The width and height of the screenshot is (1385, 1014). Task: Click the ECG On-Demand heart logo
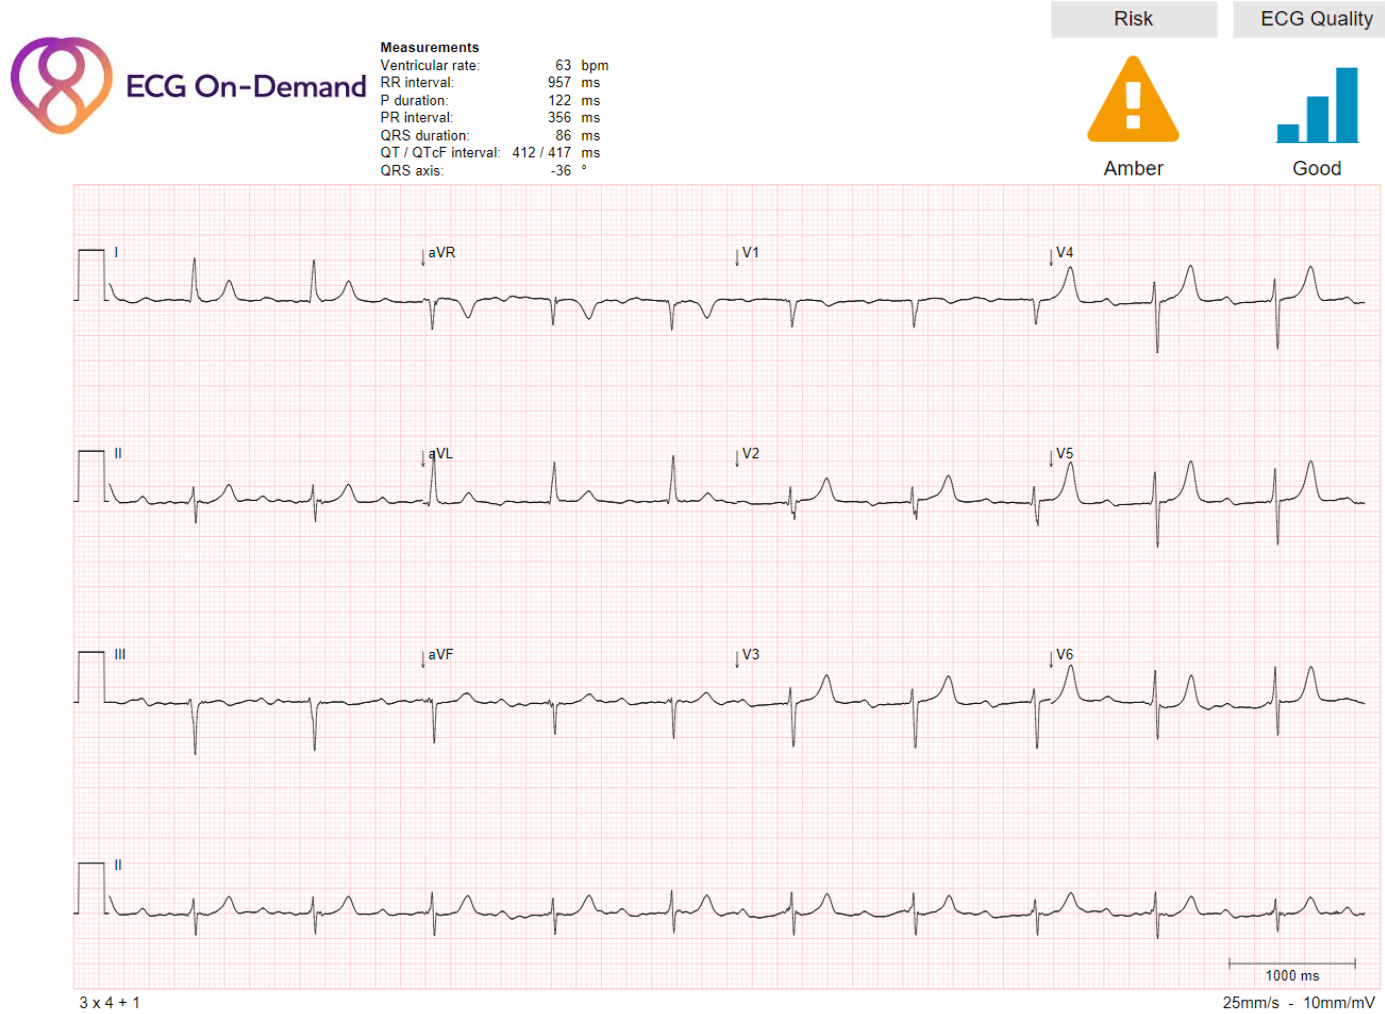[61, 86]
